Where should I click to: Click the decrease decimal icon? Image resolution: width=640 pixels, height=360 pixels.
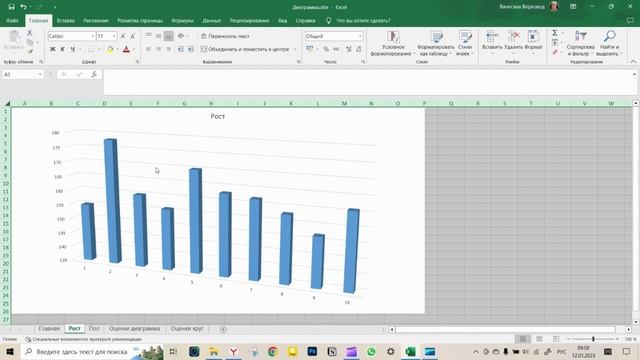pos(359,49)
